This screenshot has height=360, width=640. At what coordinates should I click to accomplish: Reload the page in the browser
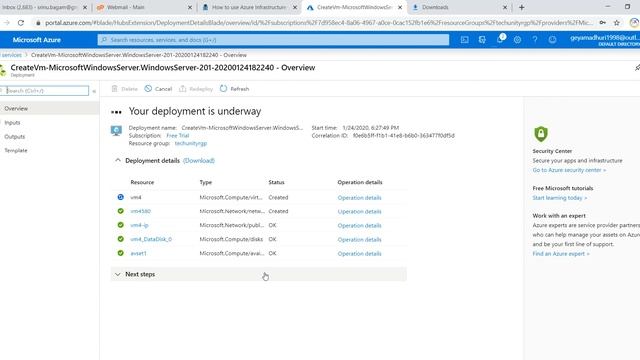pyautogui.click(x=21, y=23)
